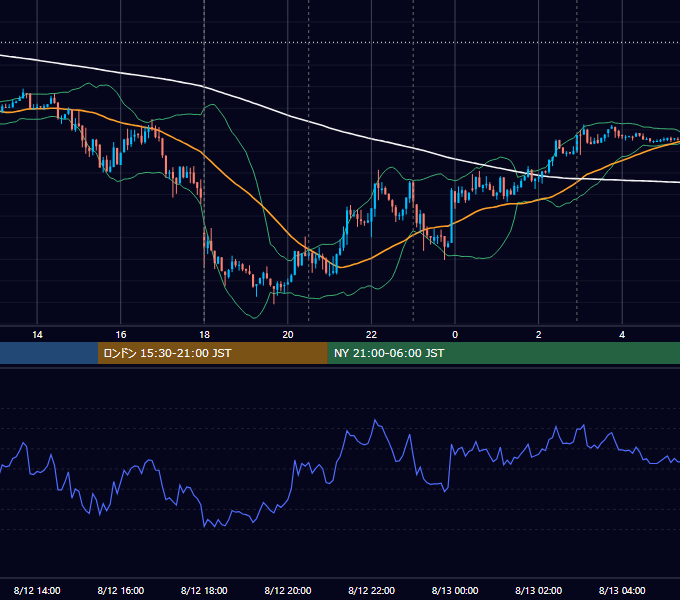Viewport: 680px width, 600px height.
Task: Click the 16 hour label on the price chart axis
Action: click(x=121, y=335)
